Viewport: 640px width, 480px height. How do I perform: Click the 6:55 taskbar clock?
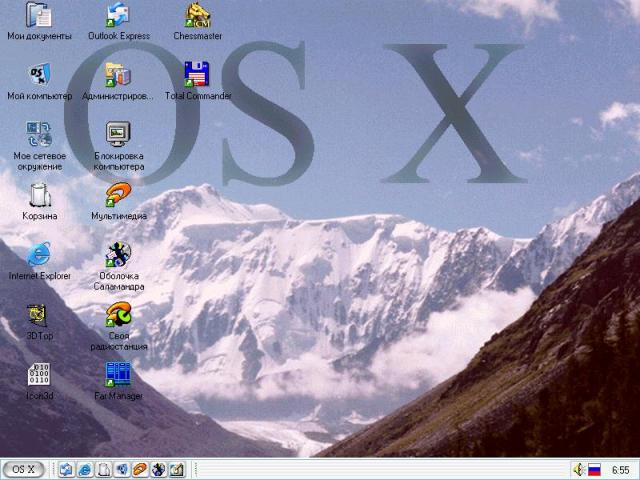(x=620, y=470)
